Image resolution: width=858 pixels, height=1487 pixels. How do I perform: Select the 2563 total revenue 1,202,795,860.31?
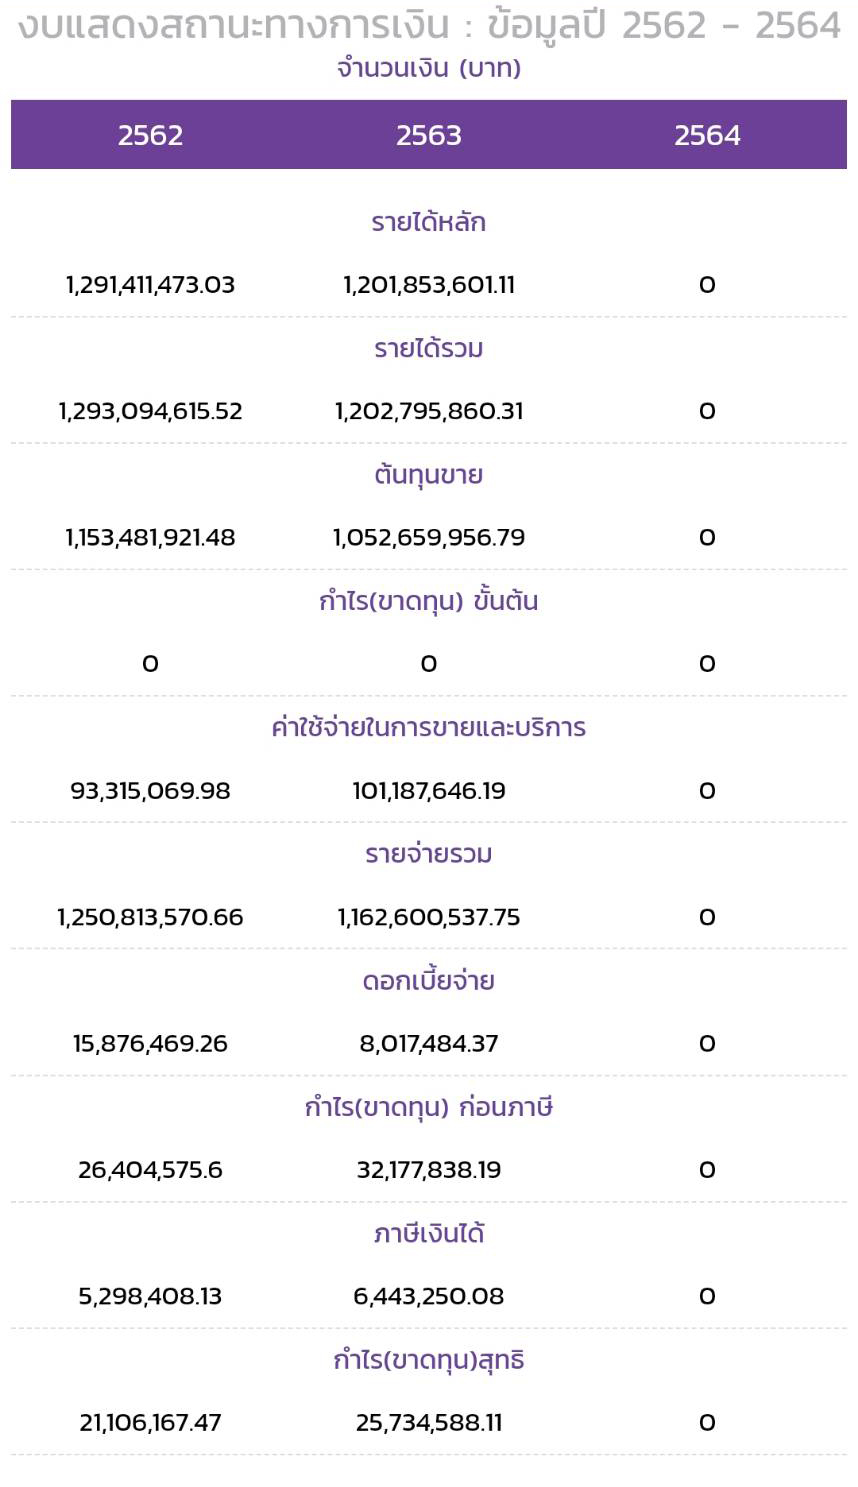[428, 411]
